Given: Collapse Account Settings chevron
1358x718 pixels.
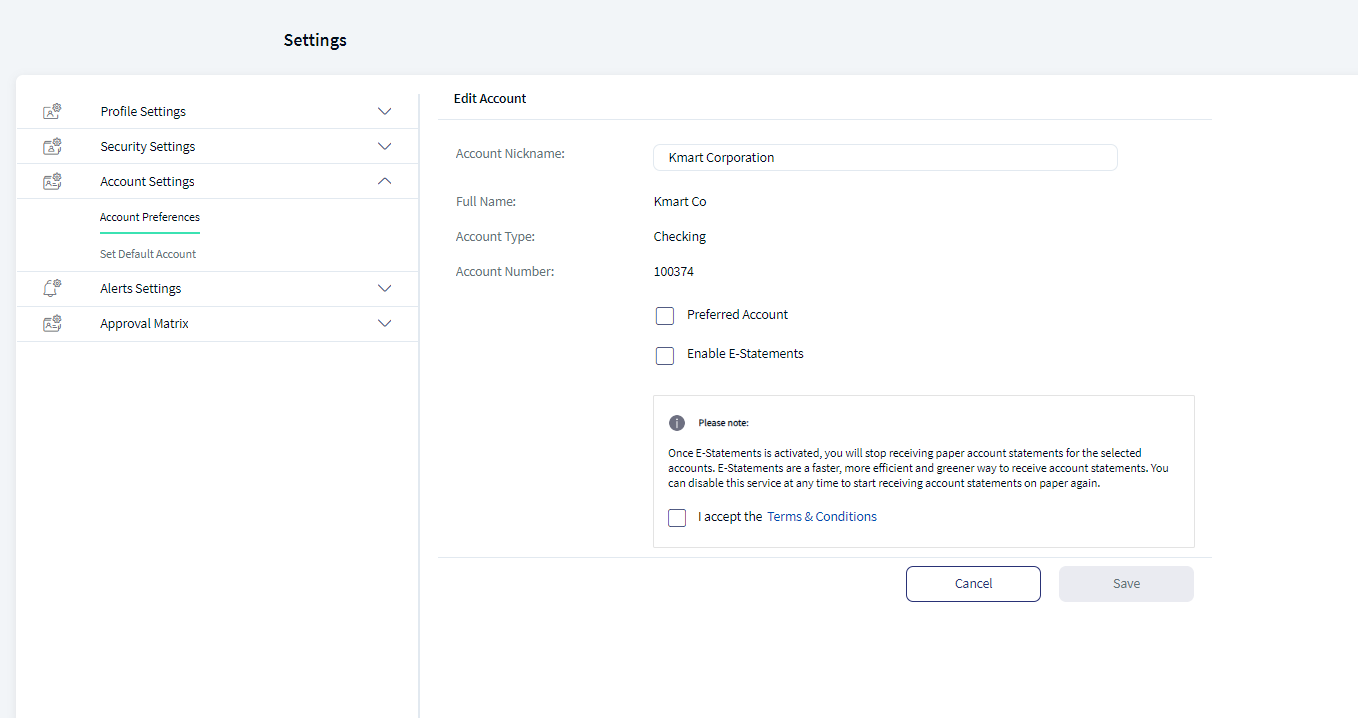Looking at the screenshot, I should (x=385, y=181).
